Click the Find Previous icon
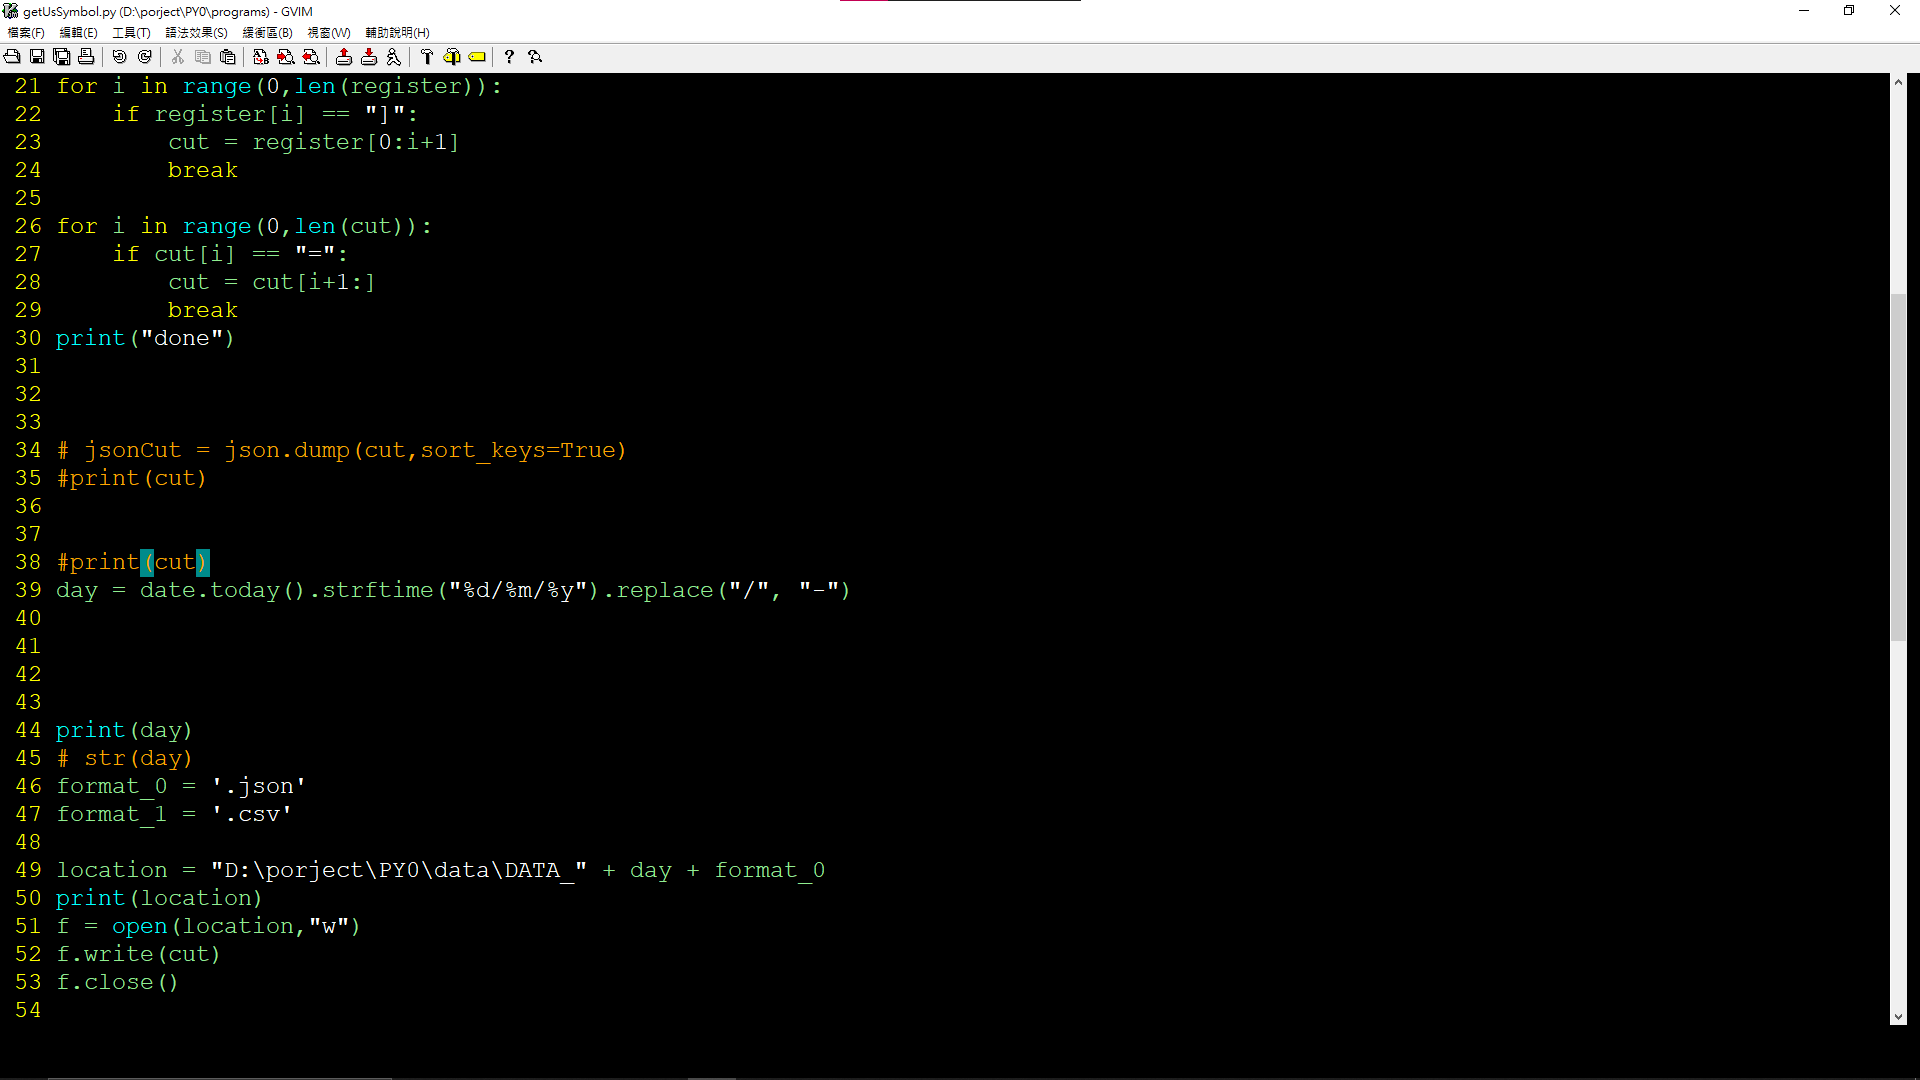 pyautogui.click(x=311, y=57)
